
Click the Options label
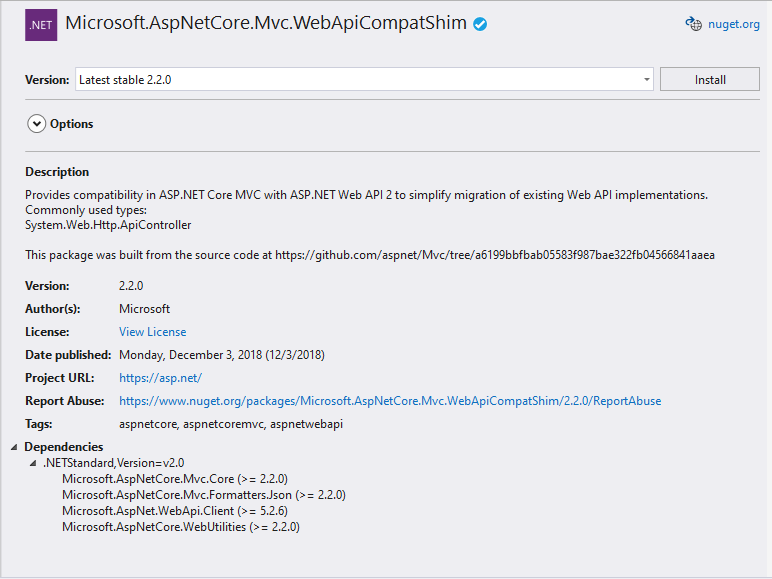tap(71, 124)
